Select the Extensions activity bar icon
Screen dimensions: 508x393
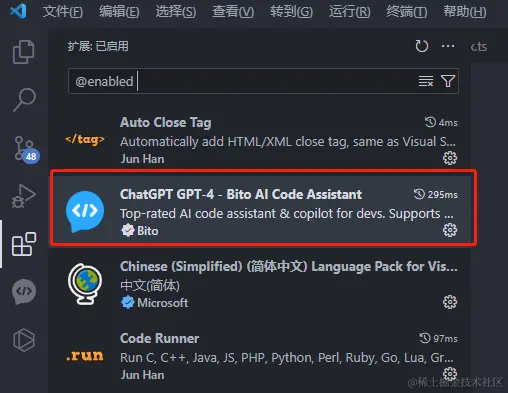coord(24,244)
